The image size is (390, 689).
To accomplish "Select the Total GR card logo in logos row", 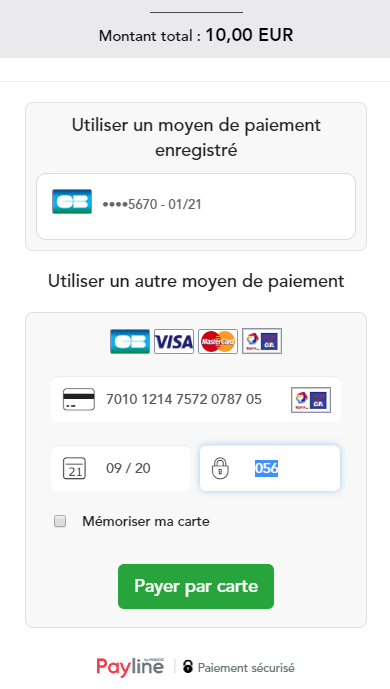I will click(x=262, y=341).
